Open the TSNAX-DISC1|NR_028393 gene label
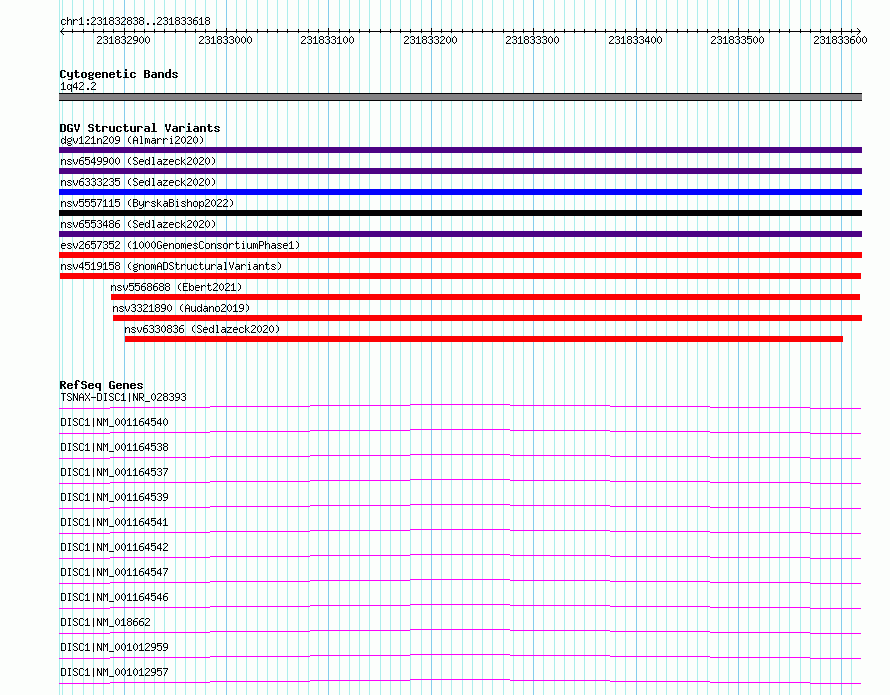 point(123,397)
